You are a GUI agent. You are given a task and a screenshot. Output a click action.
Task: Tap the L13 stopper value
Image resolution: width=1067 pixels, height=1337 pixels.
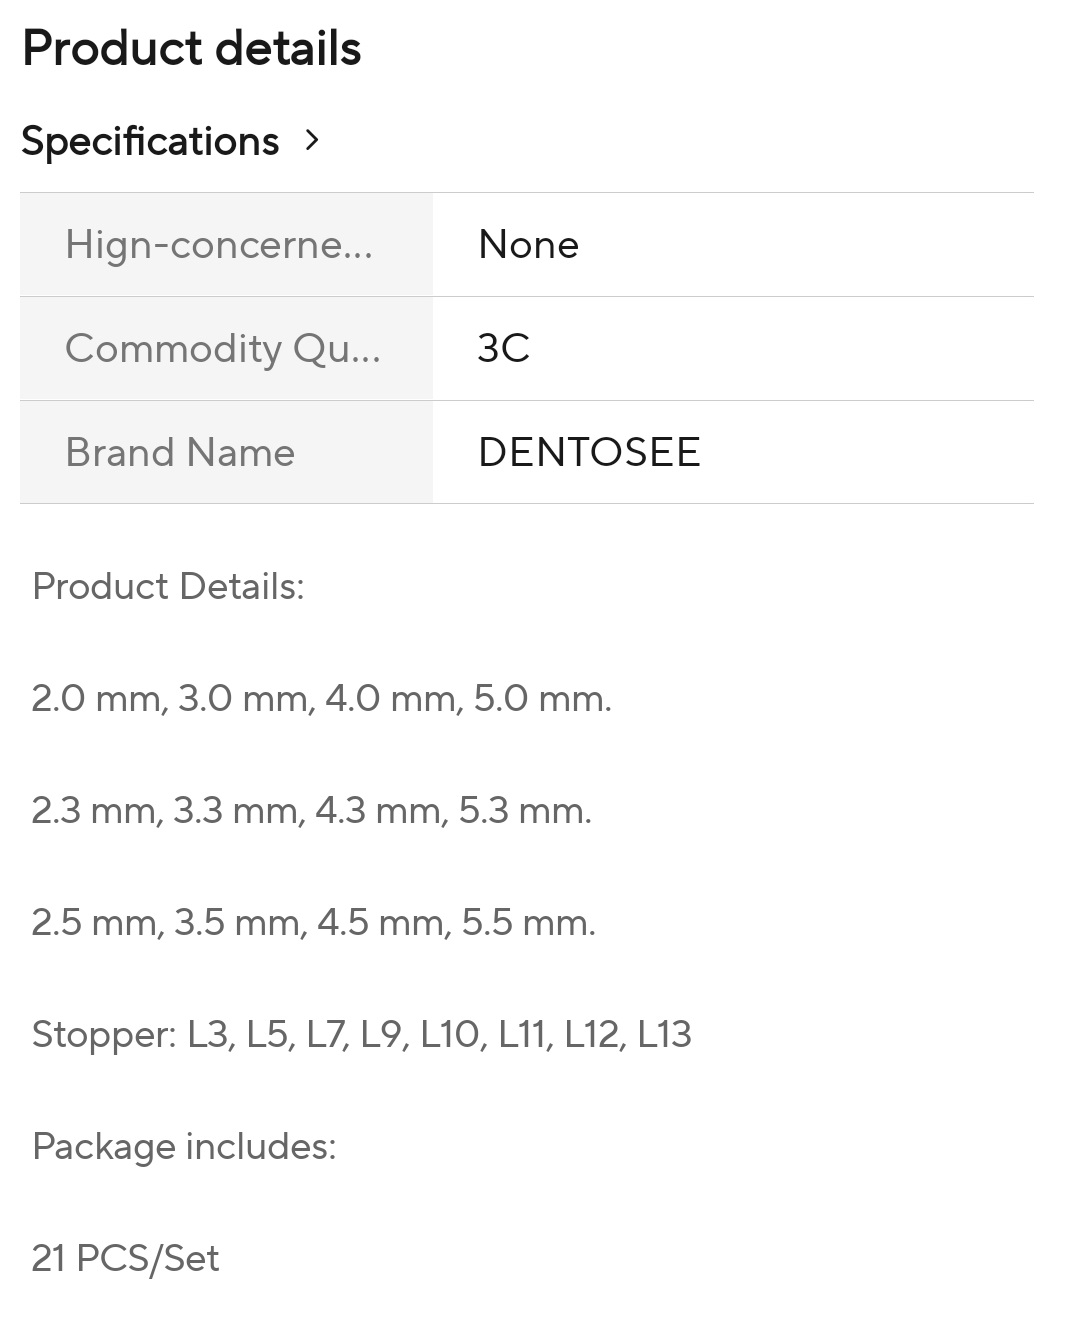(x=664, y=1034)
